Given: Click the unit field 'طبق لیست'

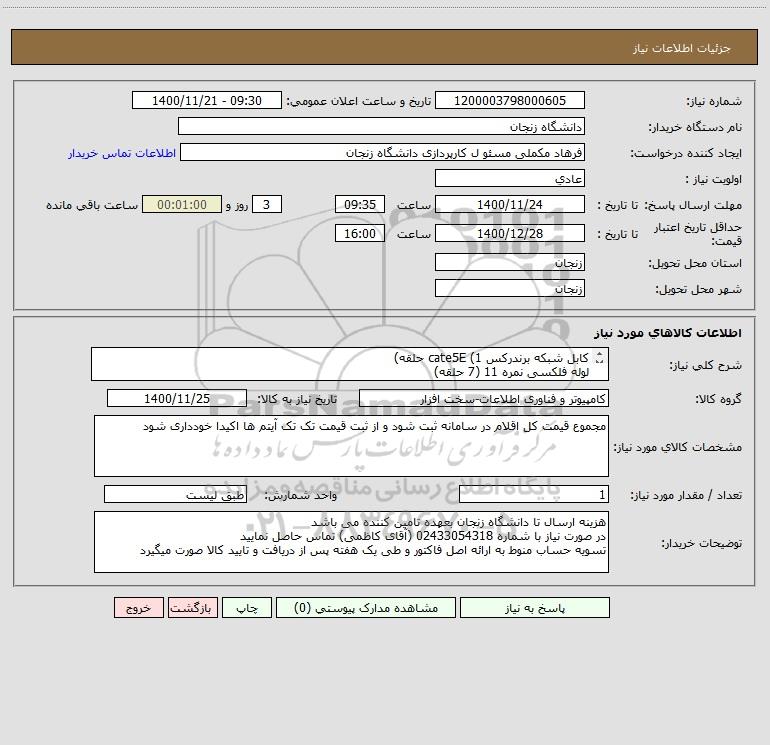Looking at the screenshot, I should [x=175, y=494].
